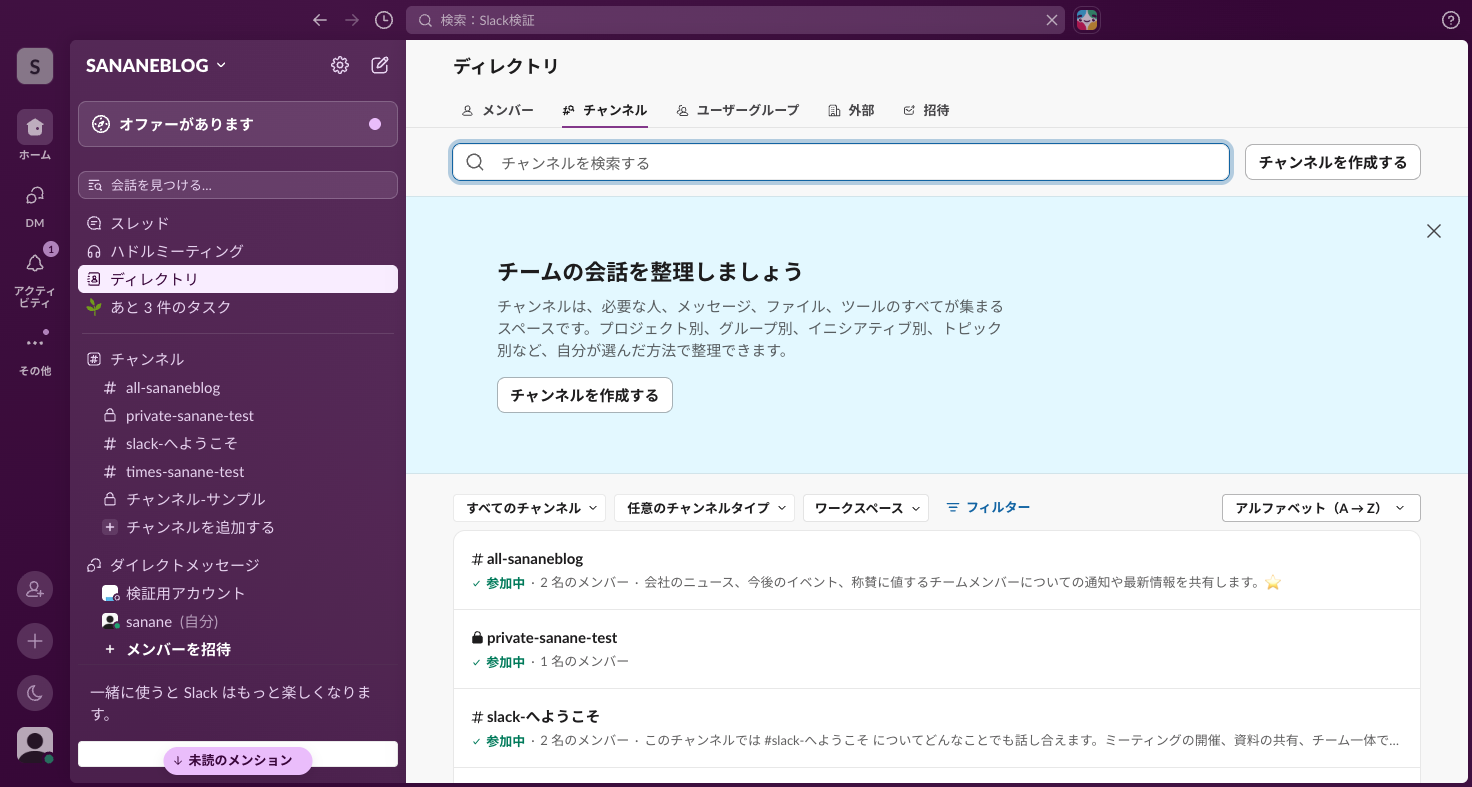The width and height of the screenshot is (1472, 787).
Task: Click チャンネルを作成する button beside search field
Action: tap(1333, 162)
